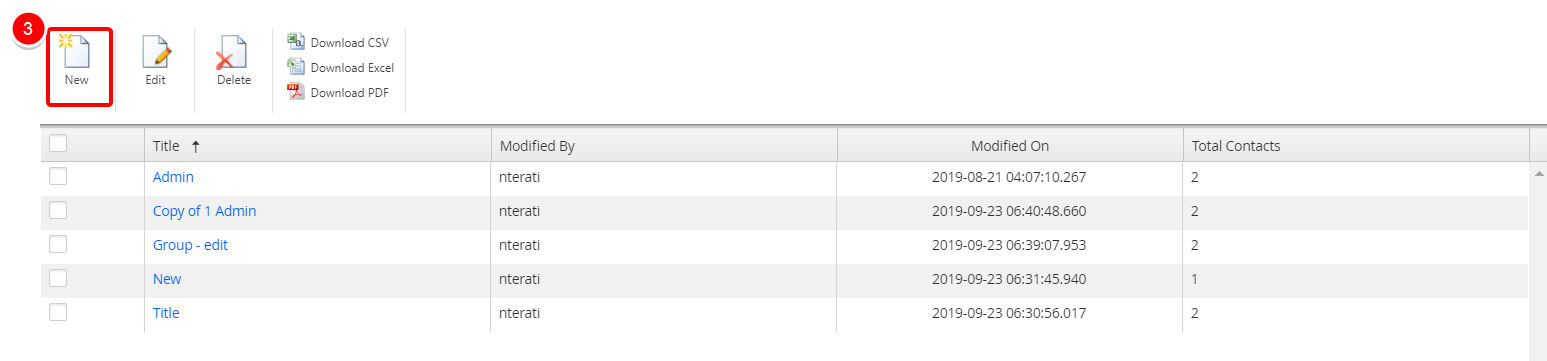Open the Group - edit link
The height and width of the screenshot is (361, 1547).
tap(190, 245)
